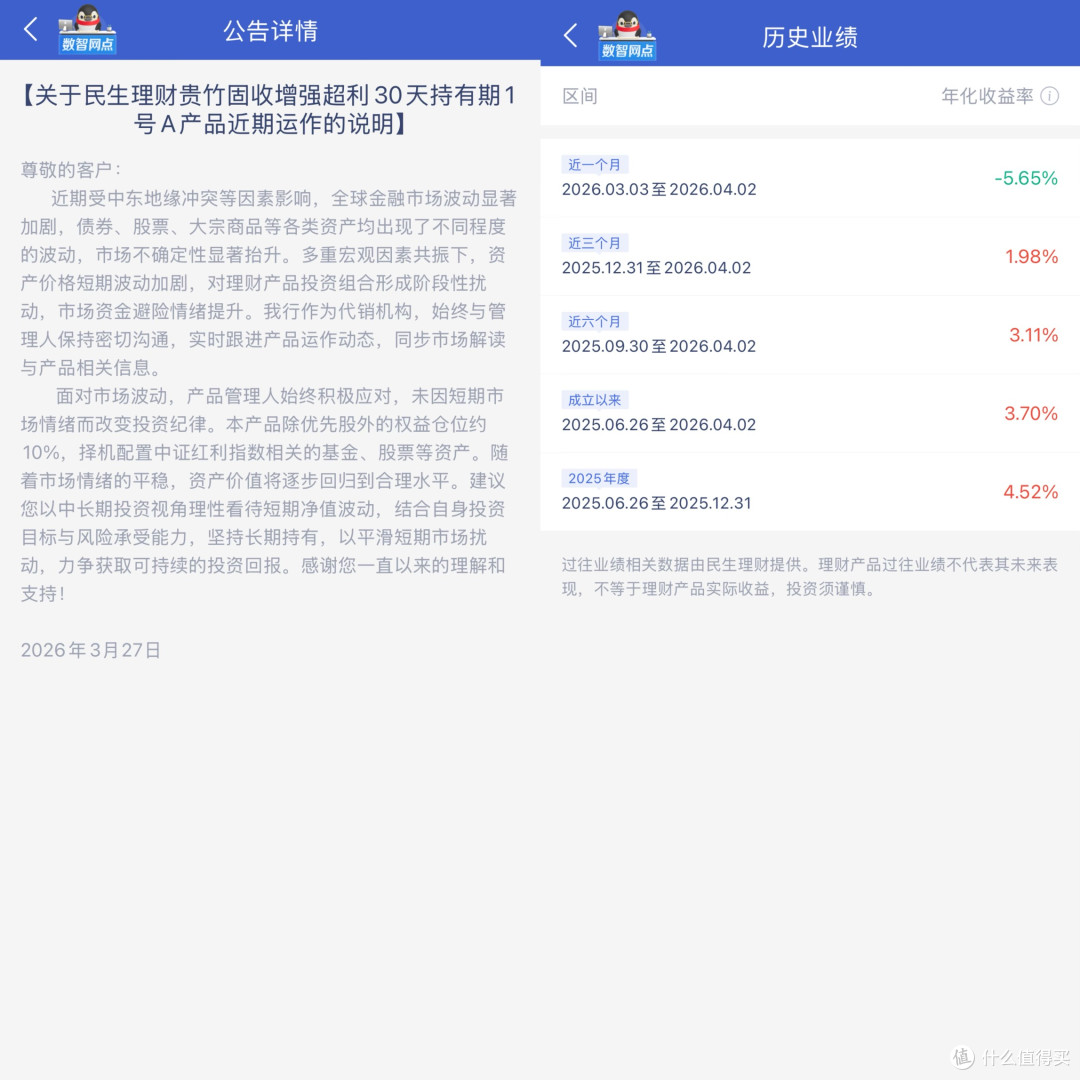Tap the 4.52% return value
The width and height of the screenshot is (1080, 1080).
[1030, 492]
